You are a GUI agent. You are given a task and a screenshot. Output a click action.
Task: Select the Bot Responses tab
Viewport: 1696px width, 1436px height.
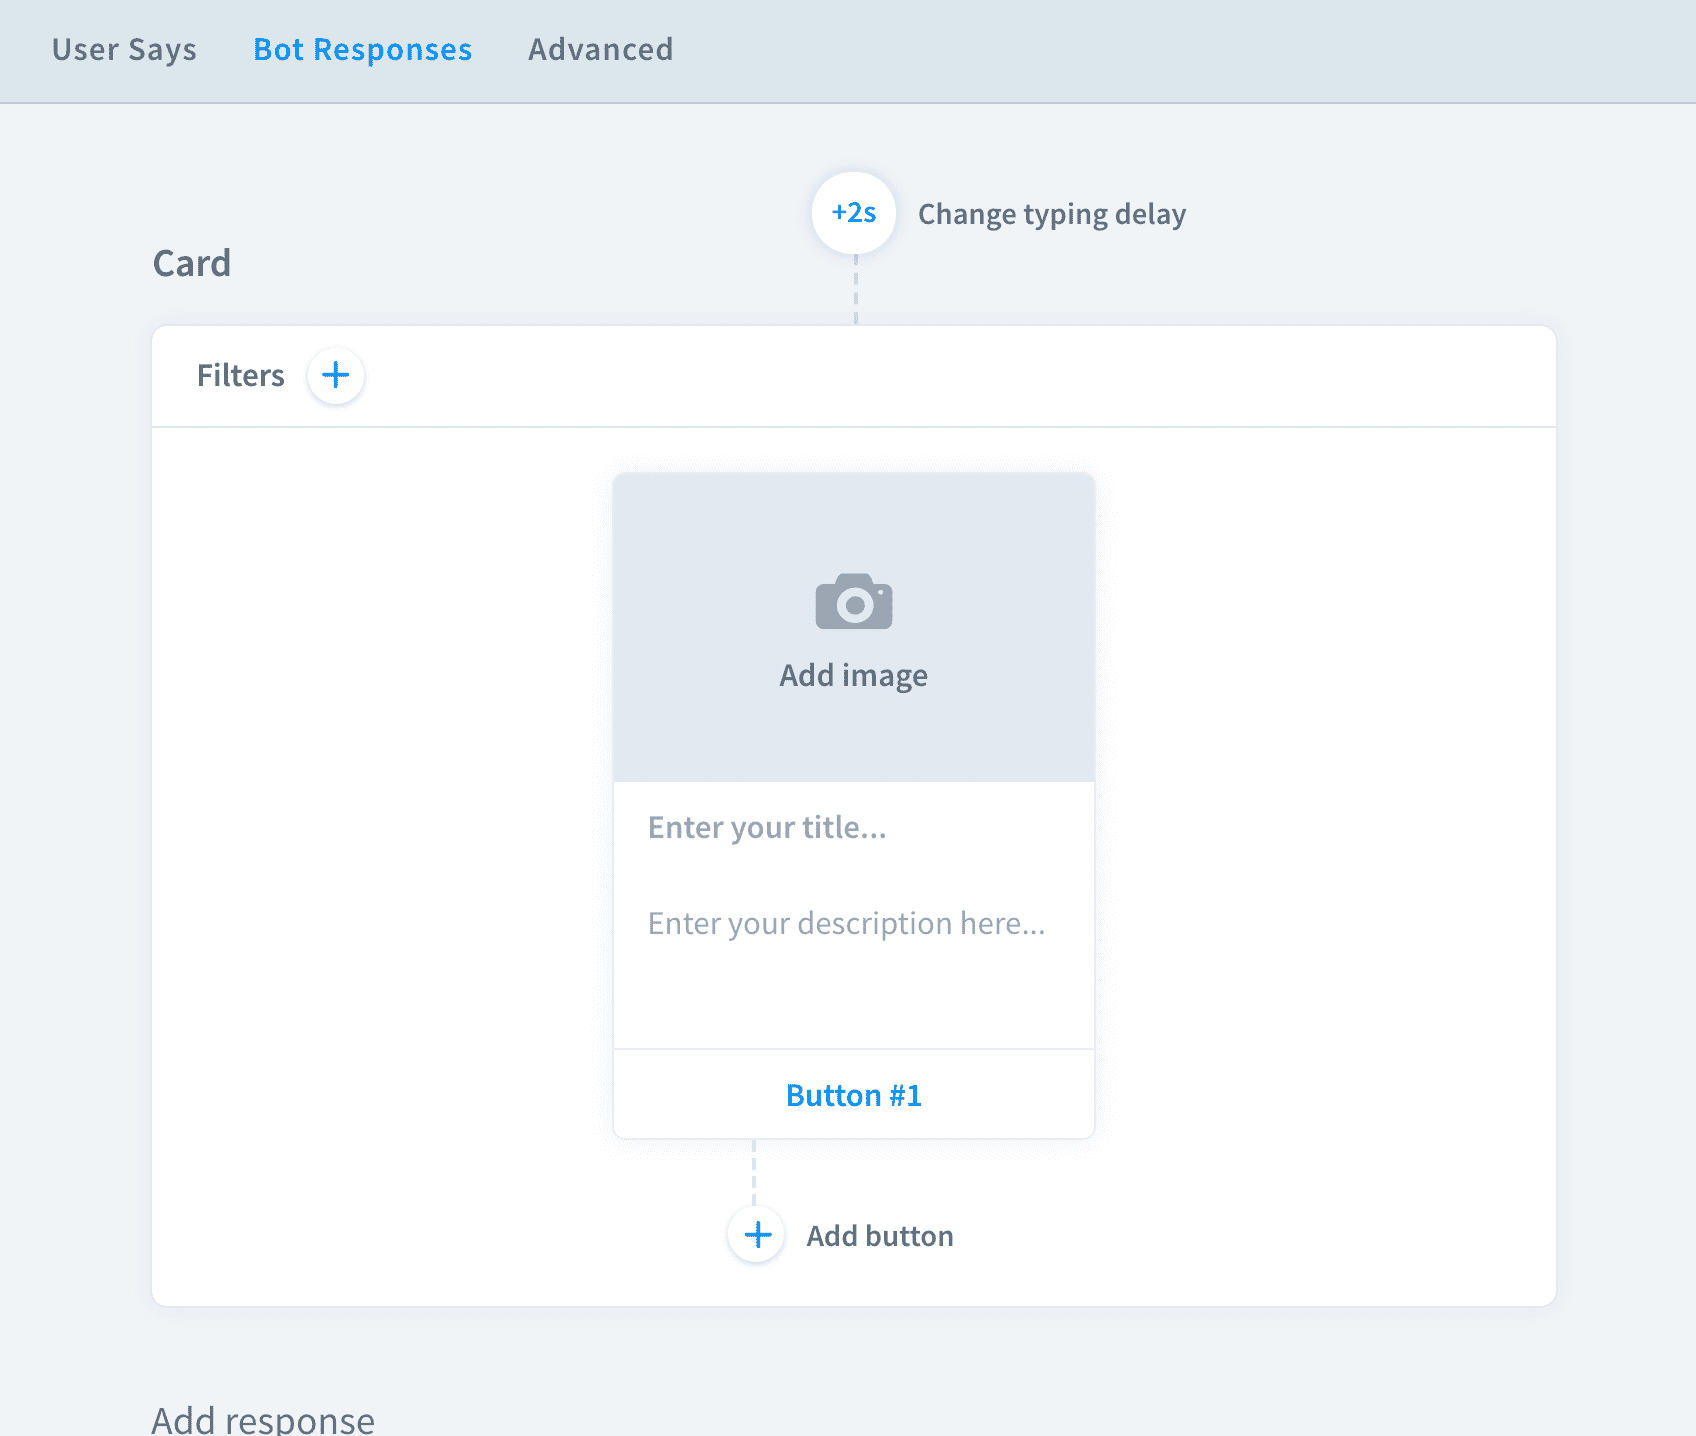tap(362, 50)
